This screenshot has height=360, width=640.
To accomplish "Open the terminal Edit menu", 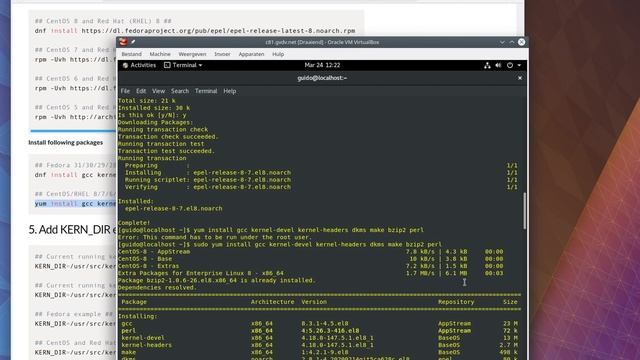I will click(141, 91).
